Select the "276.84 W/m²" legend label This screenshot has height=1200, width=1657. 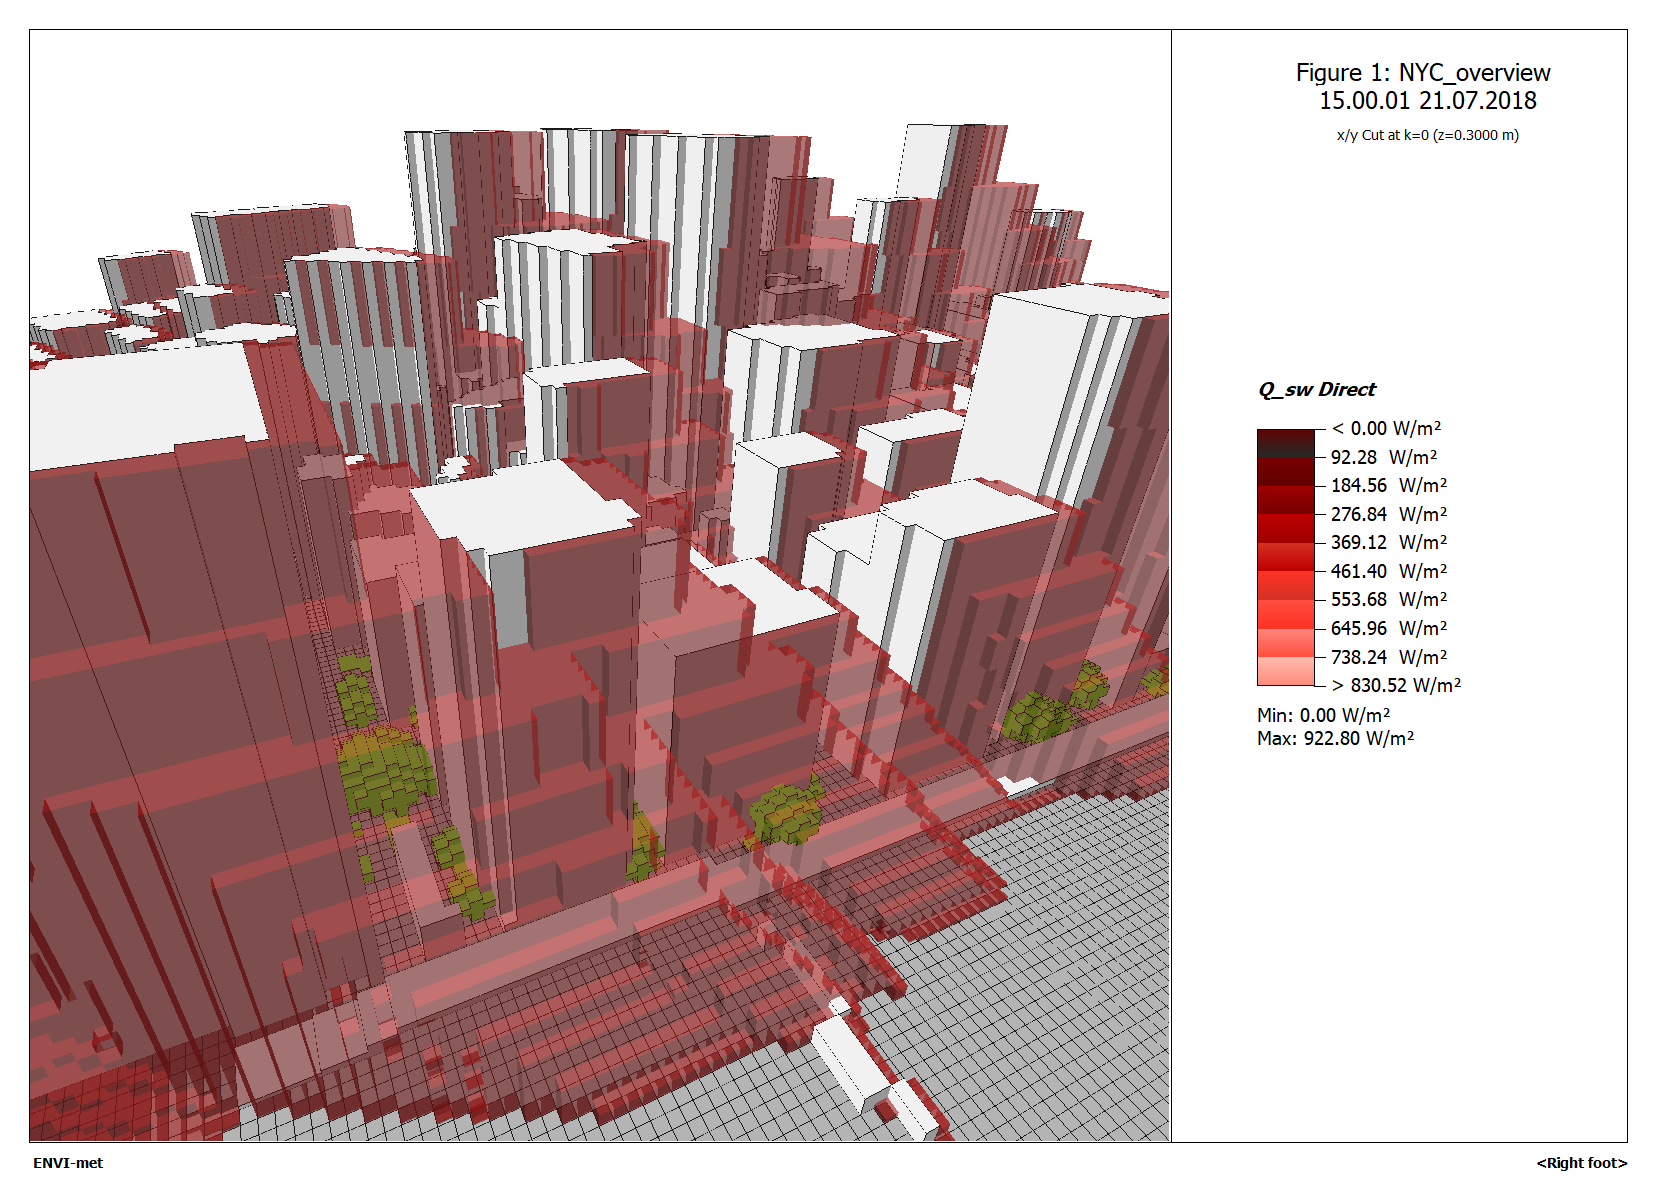pos(1388,514)
